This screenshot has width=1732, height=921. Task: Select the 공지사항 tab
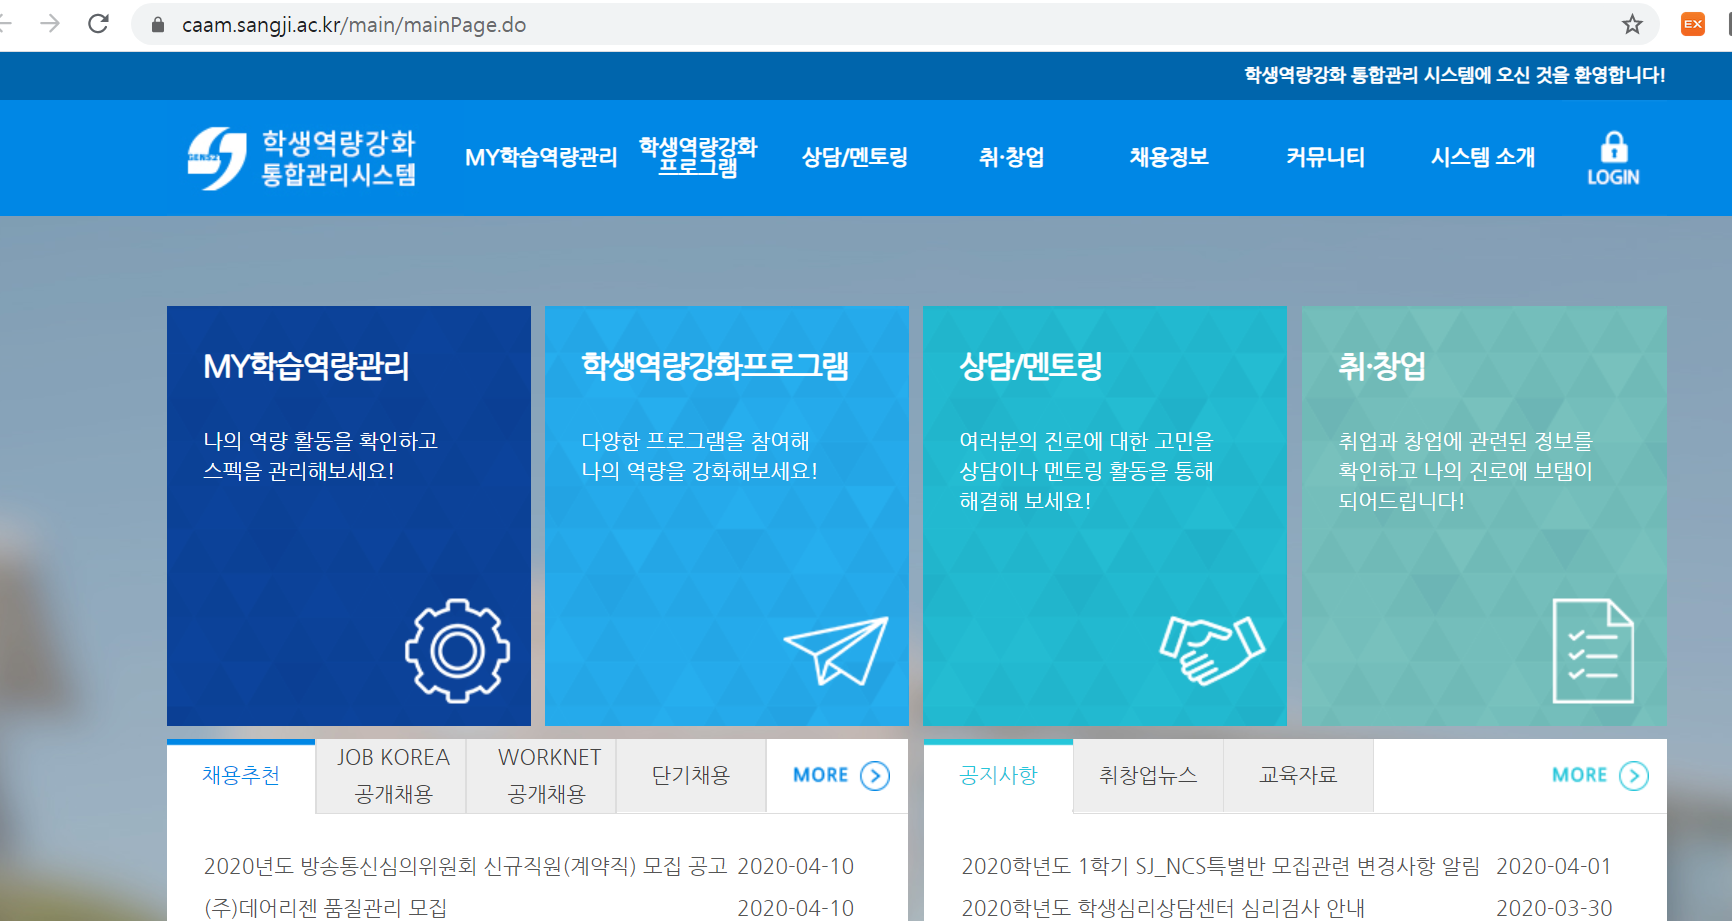tap(998, 775)
